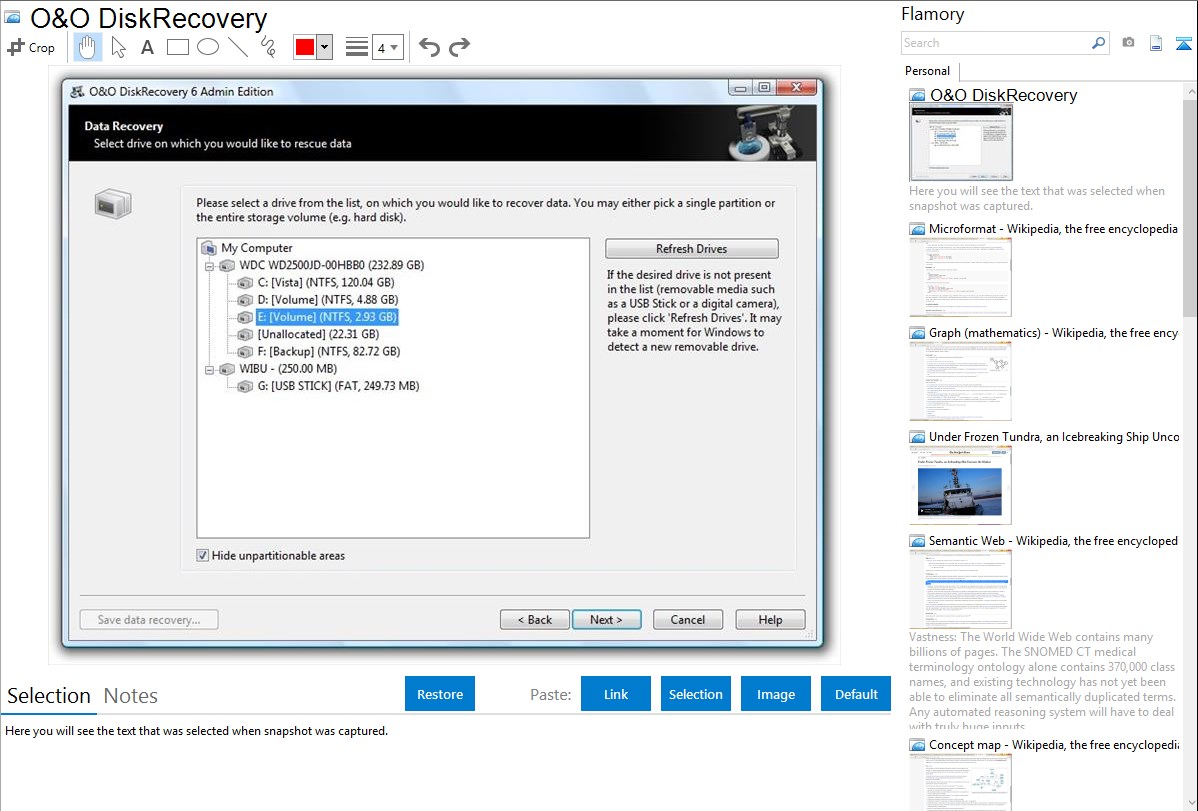
Task: Switch to the Selection tab
Action: (x=49, y=696)
